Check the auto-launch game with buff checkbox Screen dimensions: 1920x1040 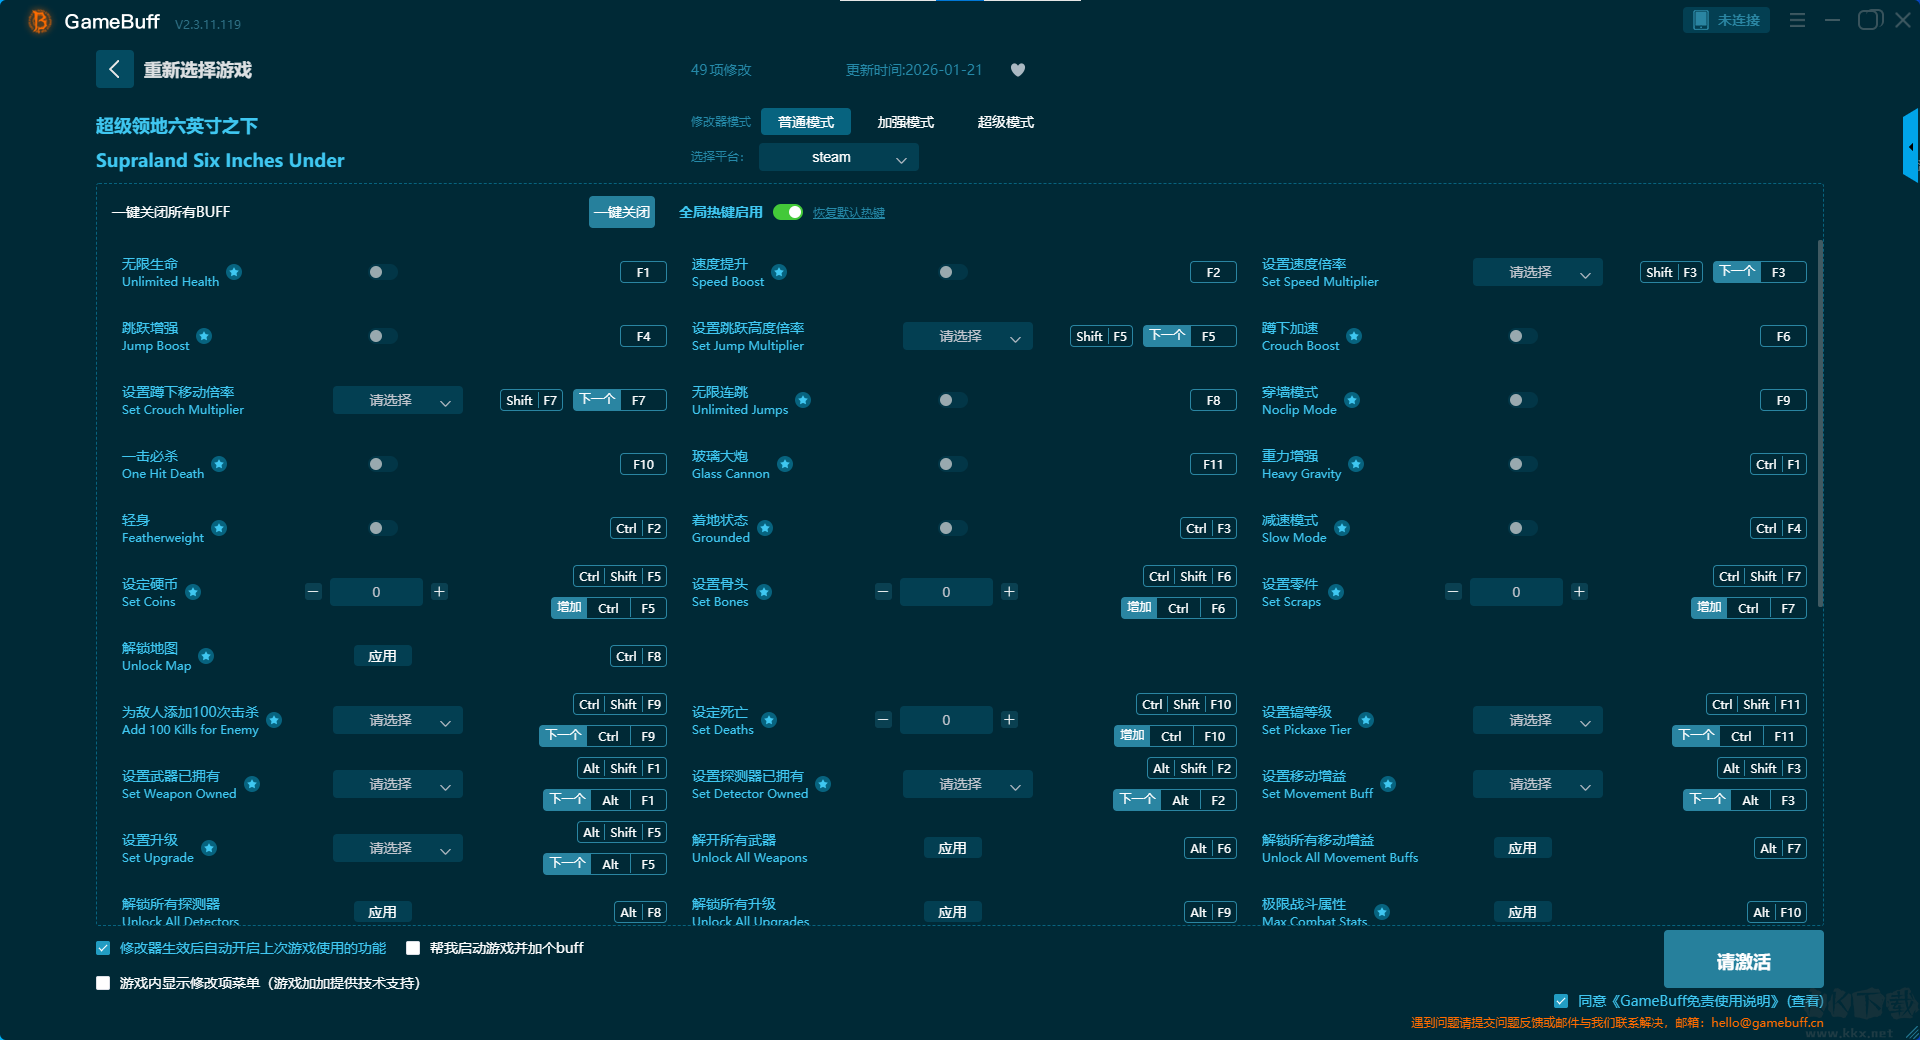pos(413,948)
